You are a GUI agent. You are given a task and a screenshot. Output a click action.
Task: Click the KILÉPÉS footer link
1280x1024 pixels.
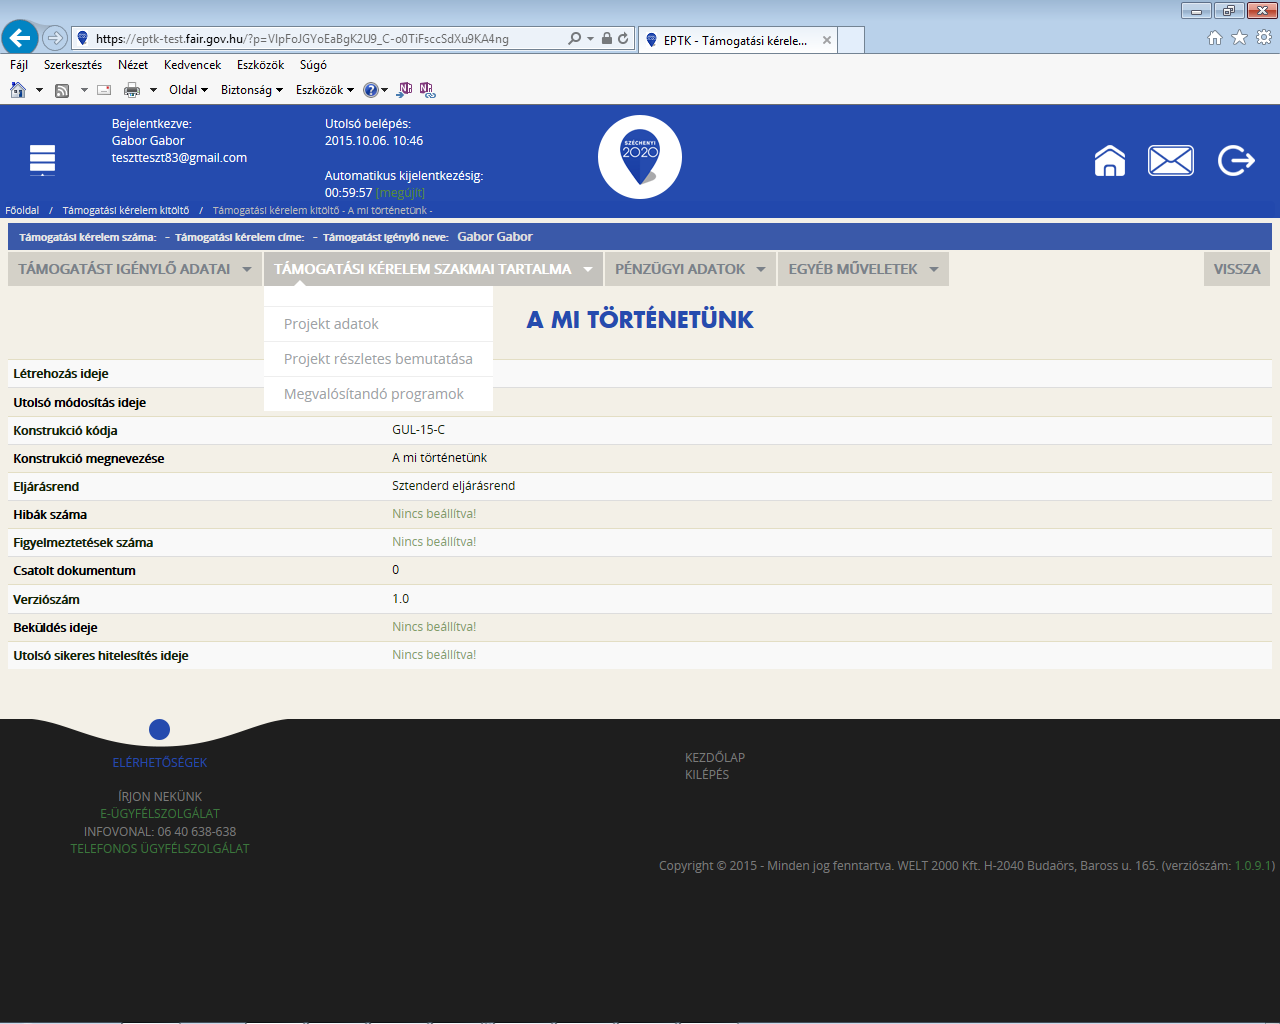click(x=707, y=775)
